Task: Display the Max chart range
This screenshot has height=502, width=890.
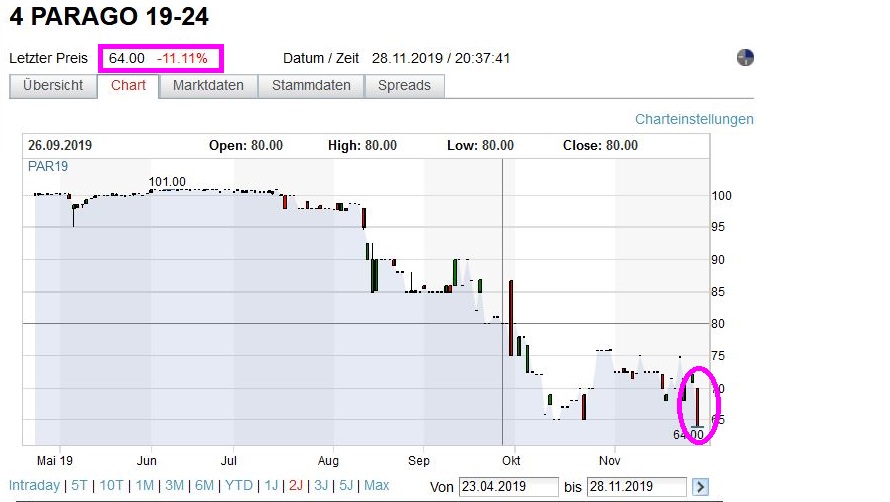Action: [376, 486]
